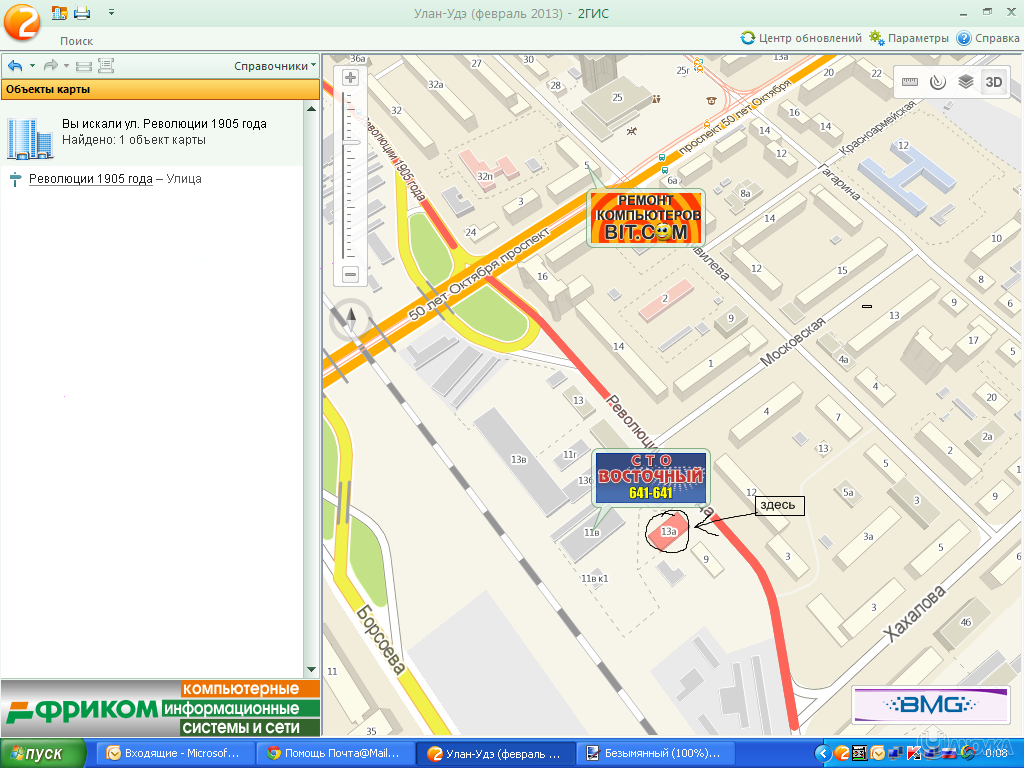Click the СТО Восточный ad banner on map
Screen dimensions: 1024x768
(x=650, y=478)
